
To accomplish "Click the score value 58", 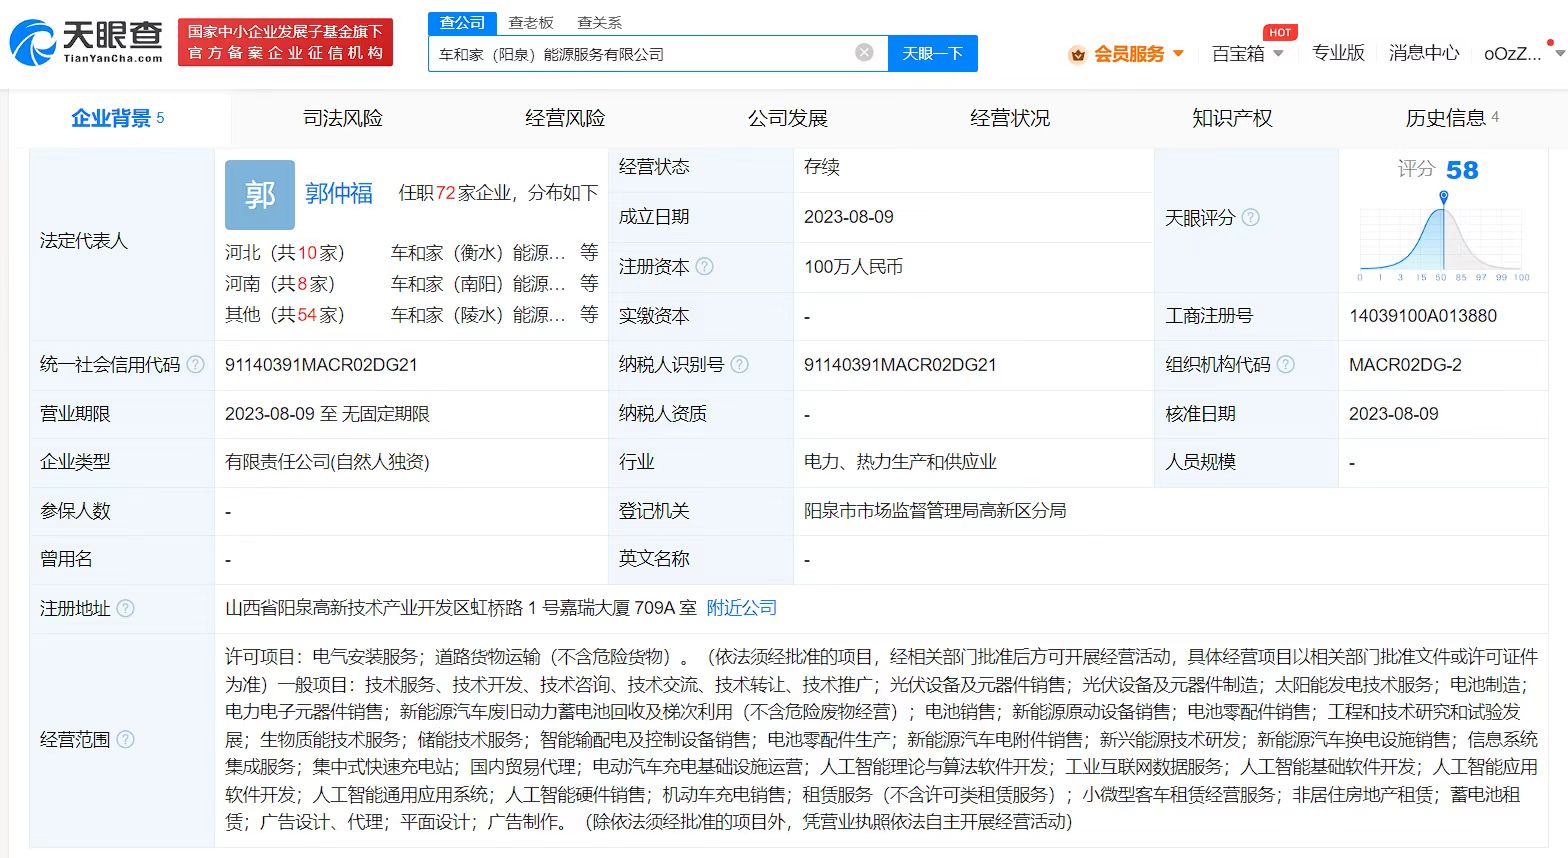I will (x=1462, y=170).
